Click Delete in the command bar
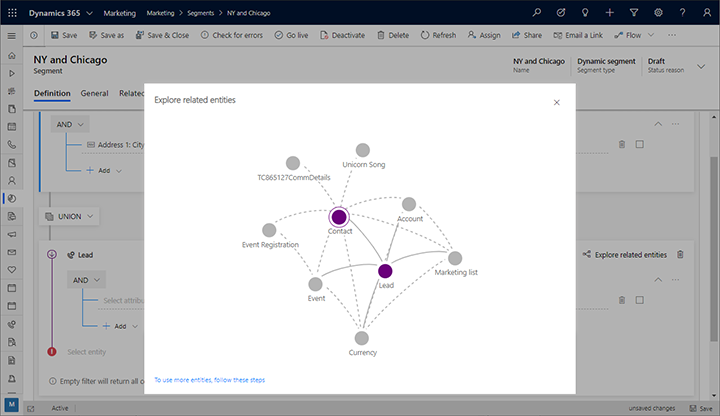This screenshot has height=416, width=720. pos(393,35)
